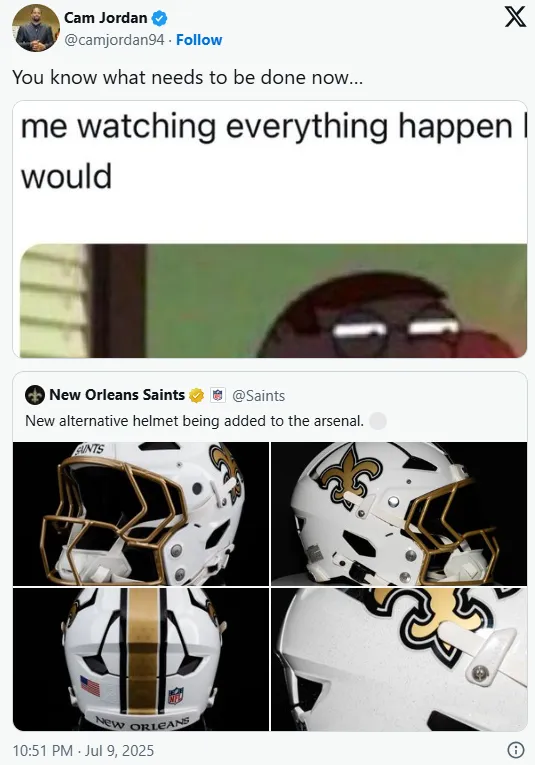The image size is (535, 765).
Task: Click the quoted tweet text about alternative helmet
Action: click(x=195, y=421)
